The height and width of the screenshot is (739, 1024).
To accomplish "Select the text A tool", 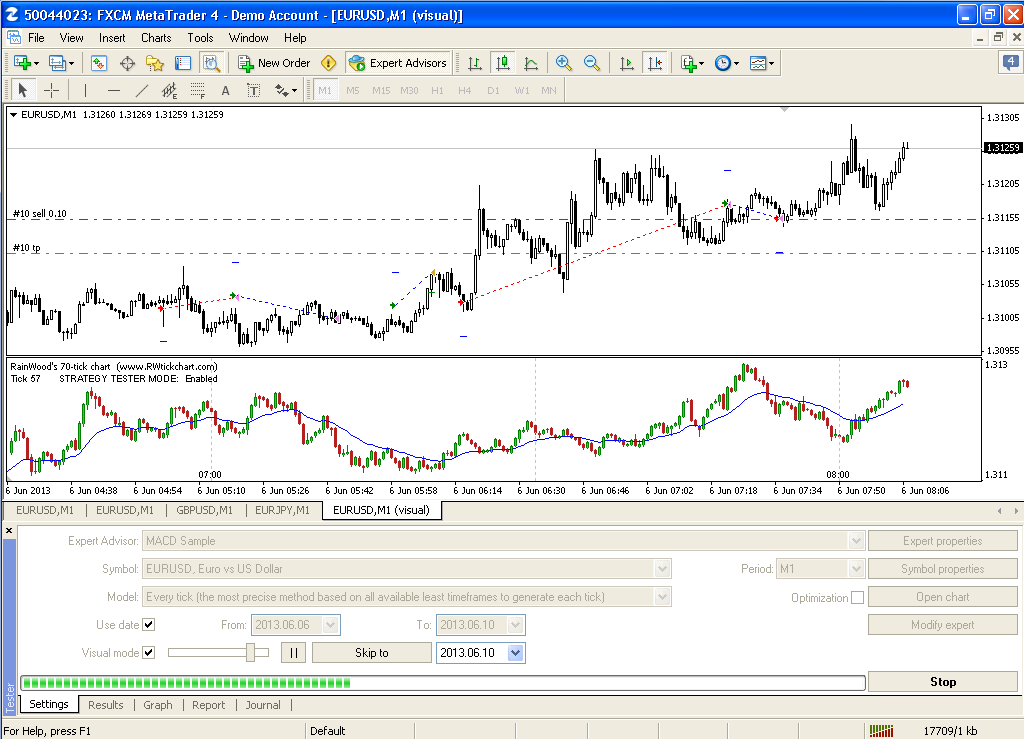I will (225, 90).
